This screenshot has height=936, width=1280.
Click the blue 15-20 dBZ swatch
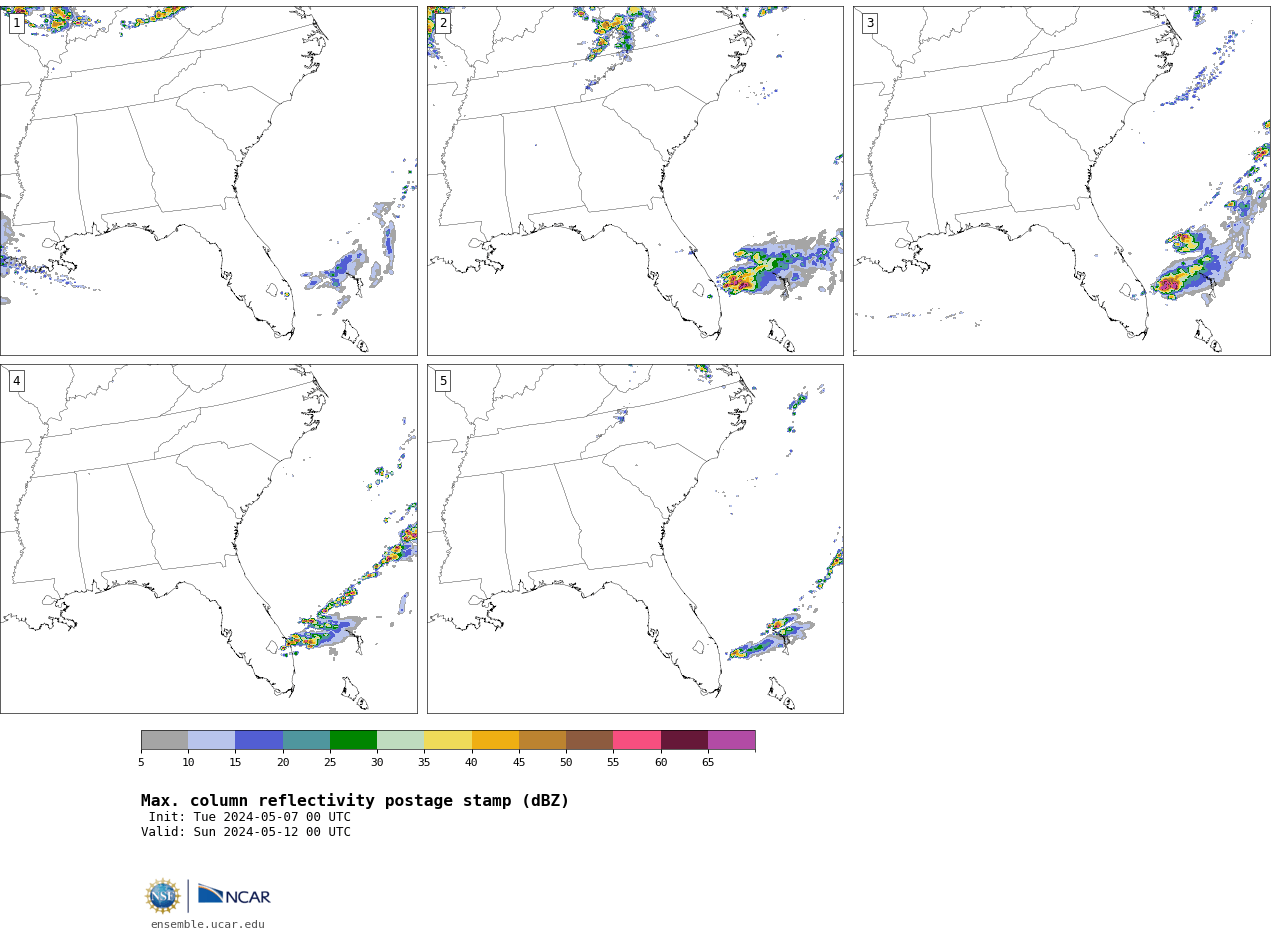pos(259,740)
